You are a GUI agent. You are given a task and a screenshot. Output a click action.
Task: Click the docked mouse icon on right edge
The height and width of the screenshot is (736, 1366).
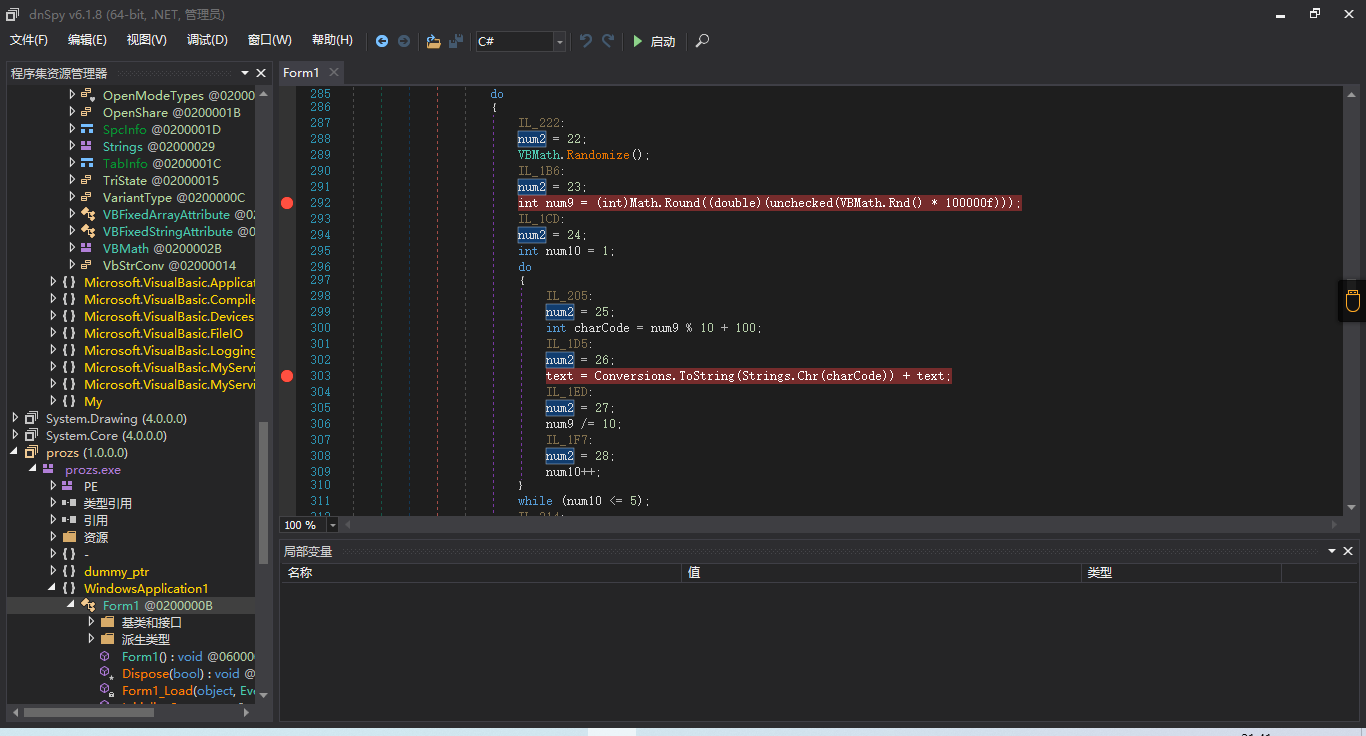pos(1352,301)
